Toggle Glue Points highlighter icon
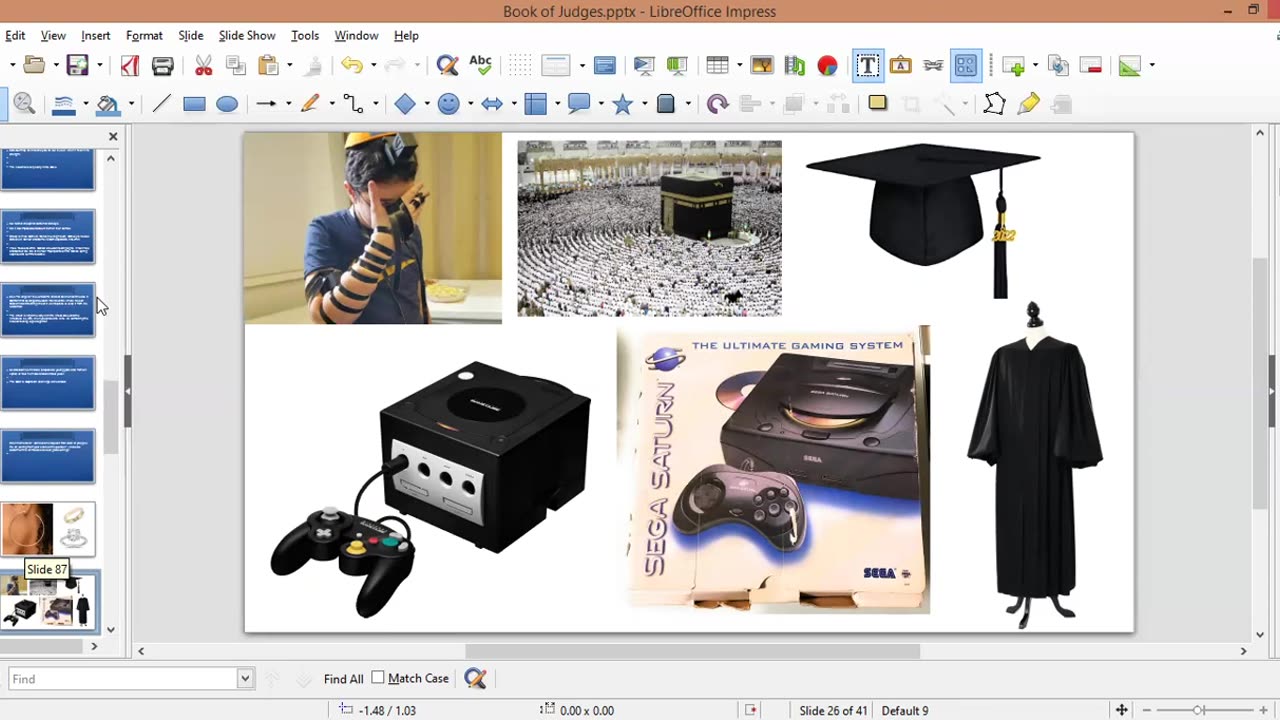This screenshot has height=720, width=1280. [x=1028, y=103]
